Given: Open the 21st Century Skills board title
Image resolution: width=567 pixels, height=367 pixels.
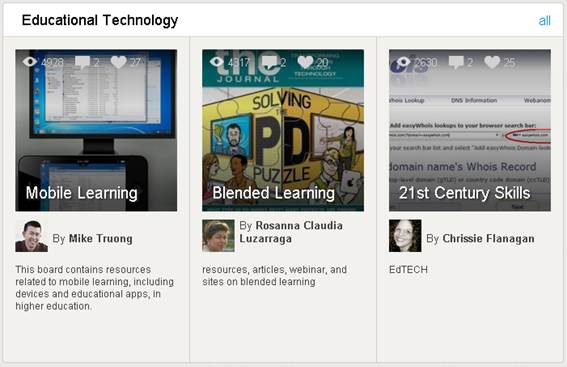Looking at the screenshot, I should pos(465,193).
